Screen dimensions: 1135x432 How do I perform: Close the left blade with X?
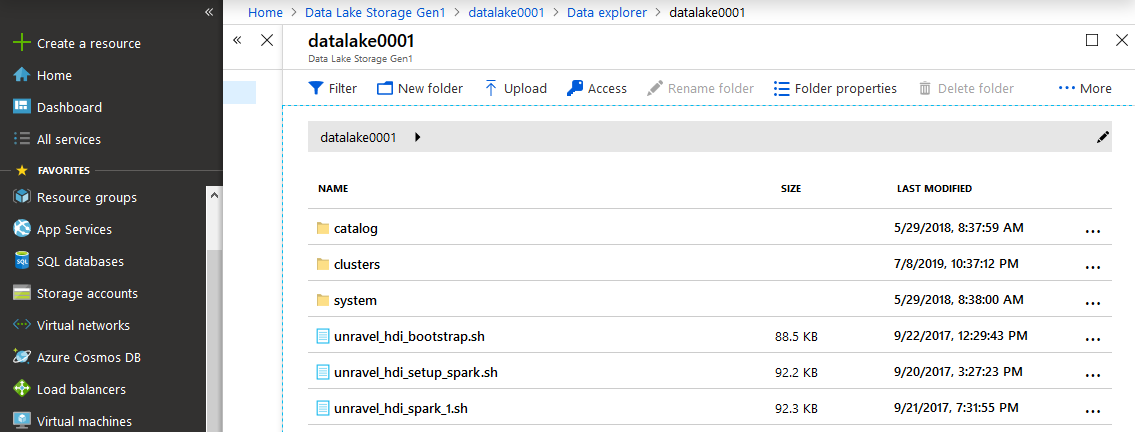[x=266, y=41]
